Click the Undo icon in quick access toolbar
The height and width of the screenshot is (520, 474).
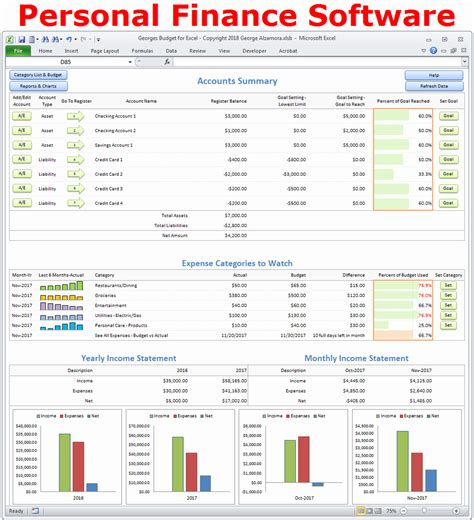click(x=69, y=40)
